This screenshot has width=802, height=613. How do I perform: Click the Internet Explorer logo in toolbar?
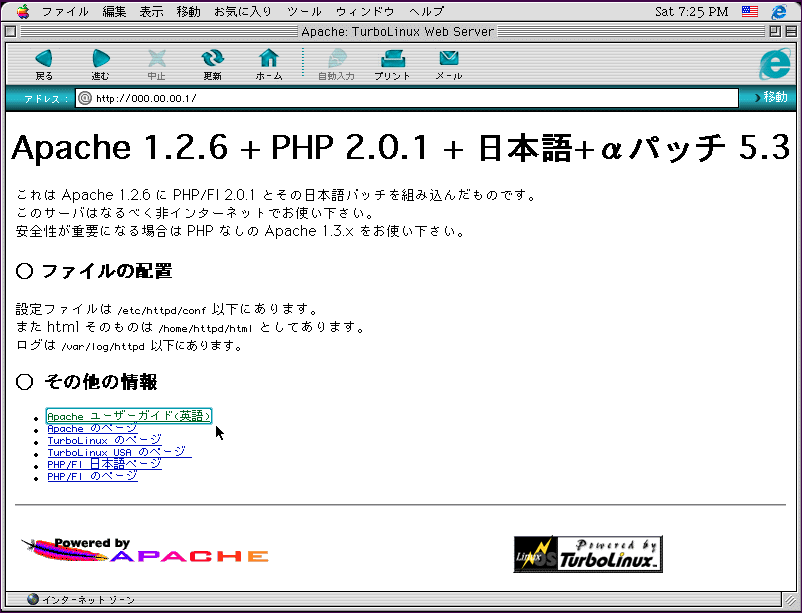(x=775, y=63)
